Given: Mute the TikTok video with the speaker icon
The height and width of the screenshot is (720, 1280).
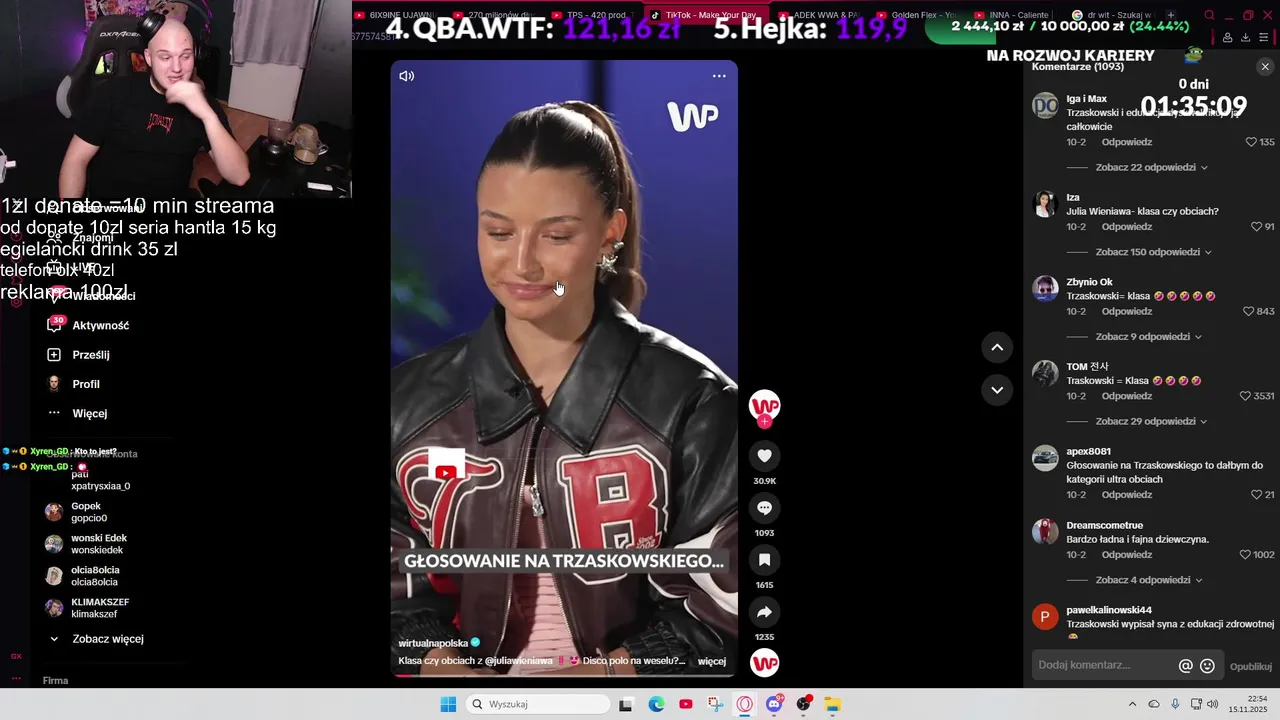Looking at the screenshot, I should point(407,76).
